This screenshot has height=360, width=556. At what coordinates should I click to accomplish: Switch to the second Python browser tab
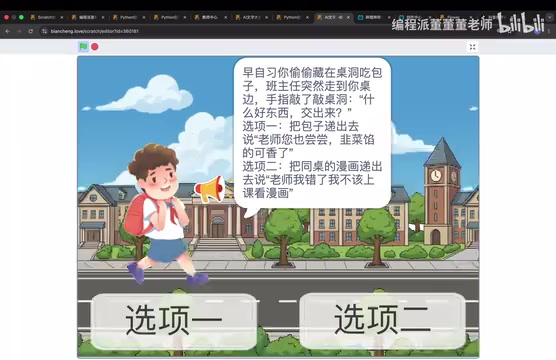pyautogui.click(x=168, y=17)
